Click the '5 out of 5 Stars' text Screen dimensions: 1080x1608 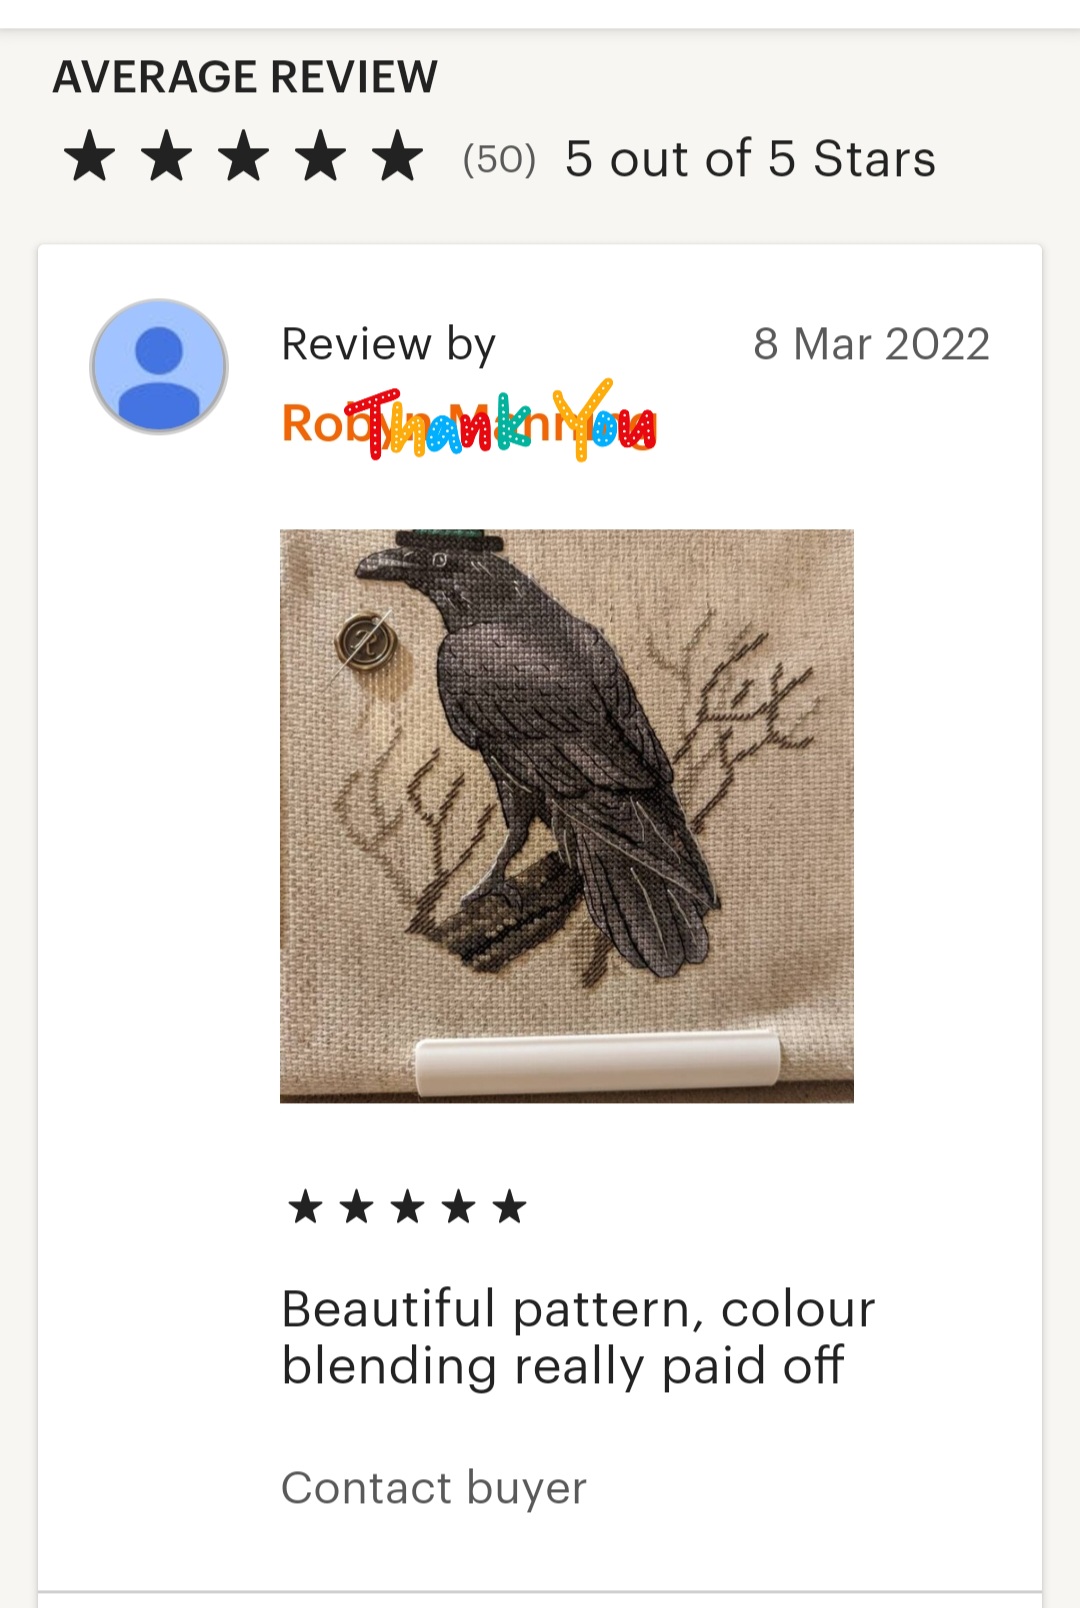(750, 159)
